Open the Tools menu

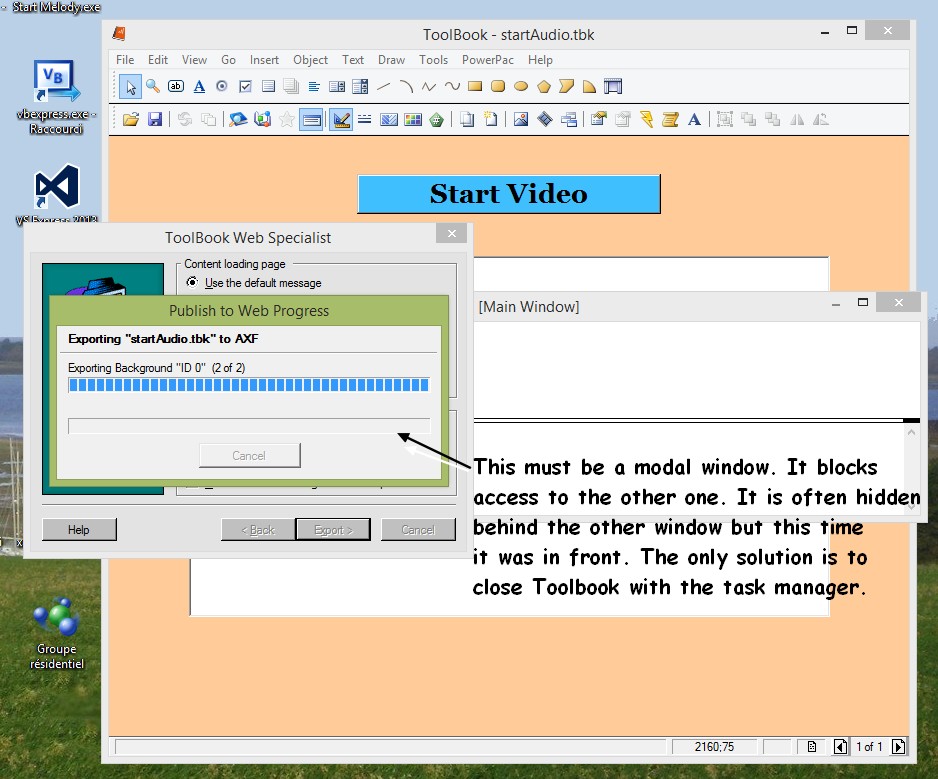(434, 60)
